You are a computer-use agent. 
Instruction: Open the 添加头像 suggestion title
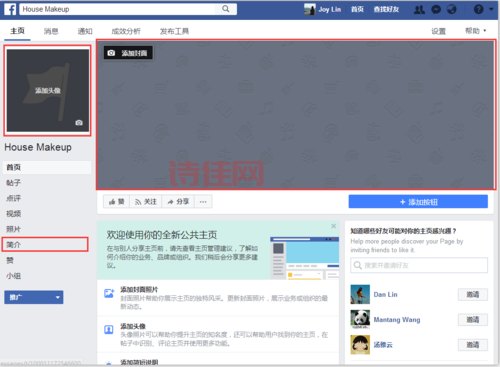tap(133, 326)
